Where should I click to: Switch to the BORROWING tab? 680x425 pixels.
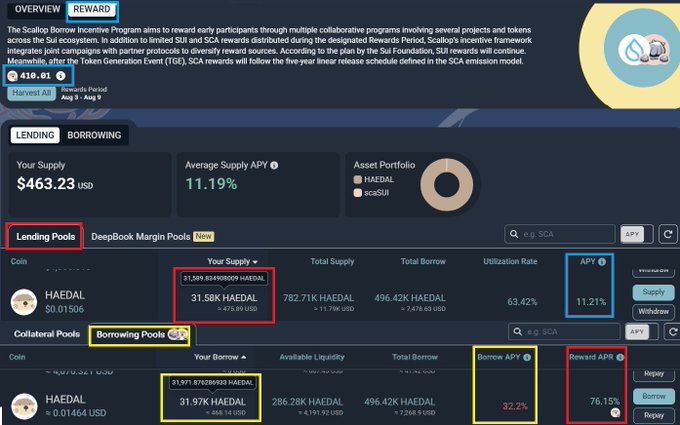point(94,135)
